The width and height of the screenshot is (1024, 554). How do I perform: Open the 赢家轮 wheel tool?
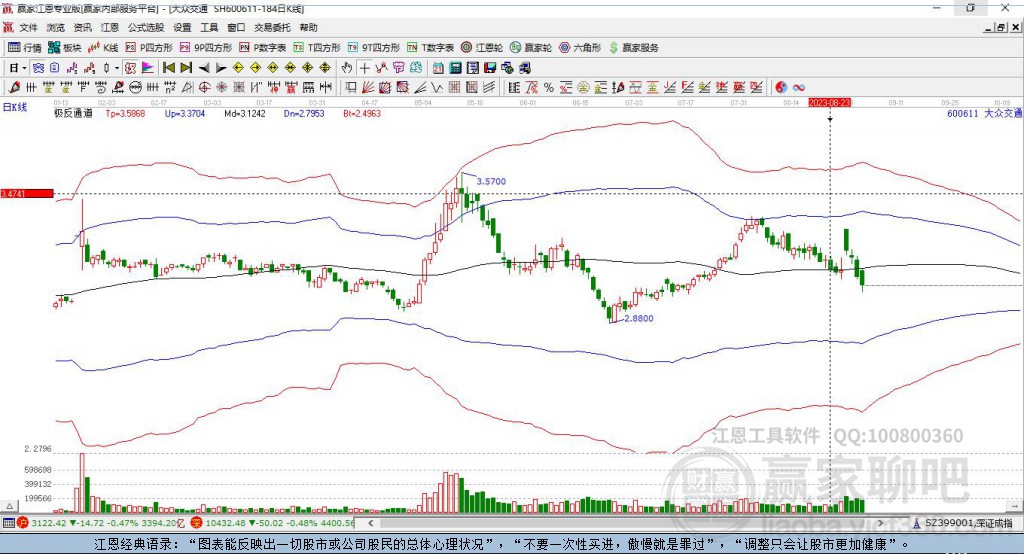tap(531, 48)
